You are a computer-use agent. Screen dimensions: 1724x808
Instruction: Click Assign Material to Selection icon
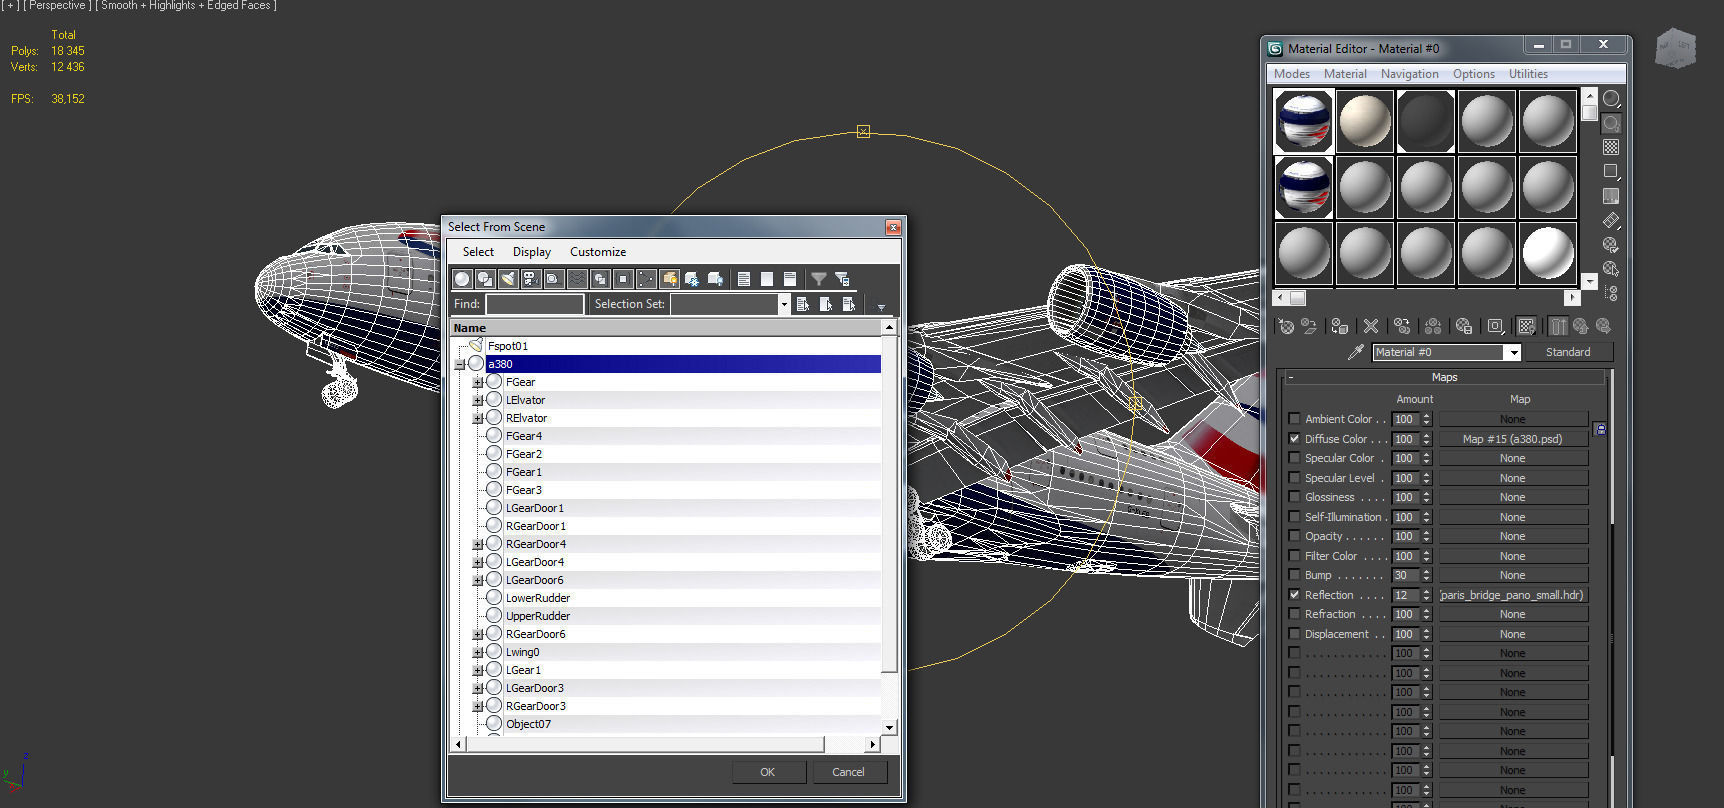pyautogui.click(x=1340, y=326)
